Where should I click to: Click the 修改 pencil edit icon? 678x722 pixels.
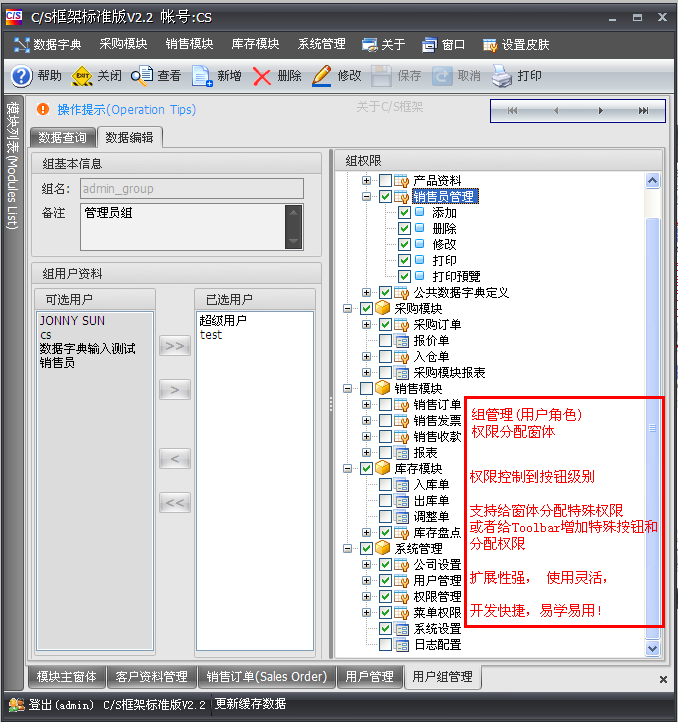click(322, 76)
